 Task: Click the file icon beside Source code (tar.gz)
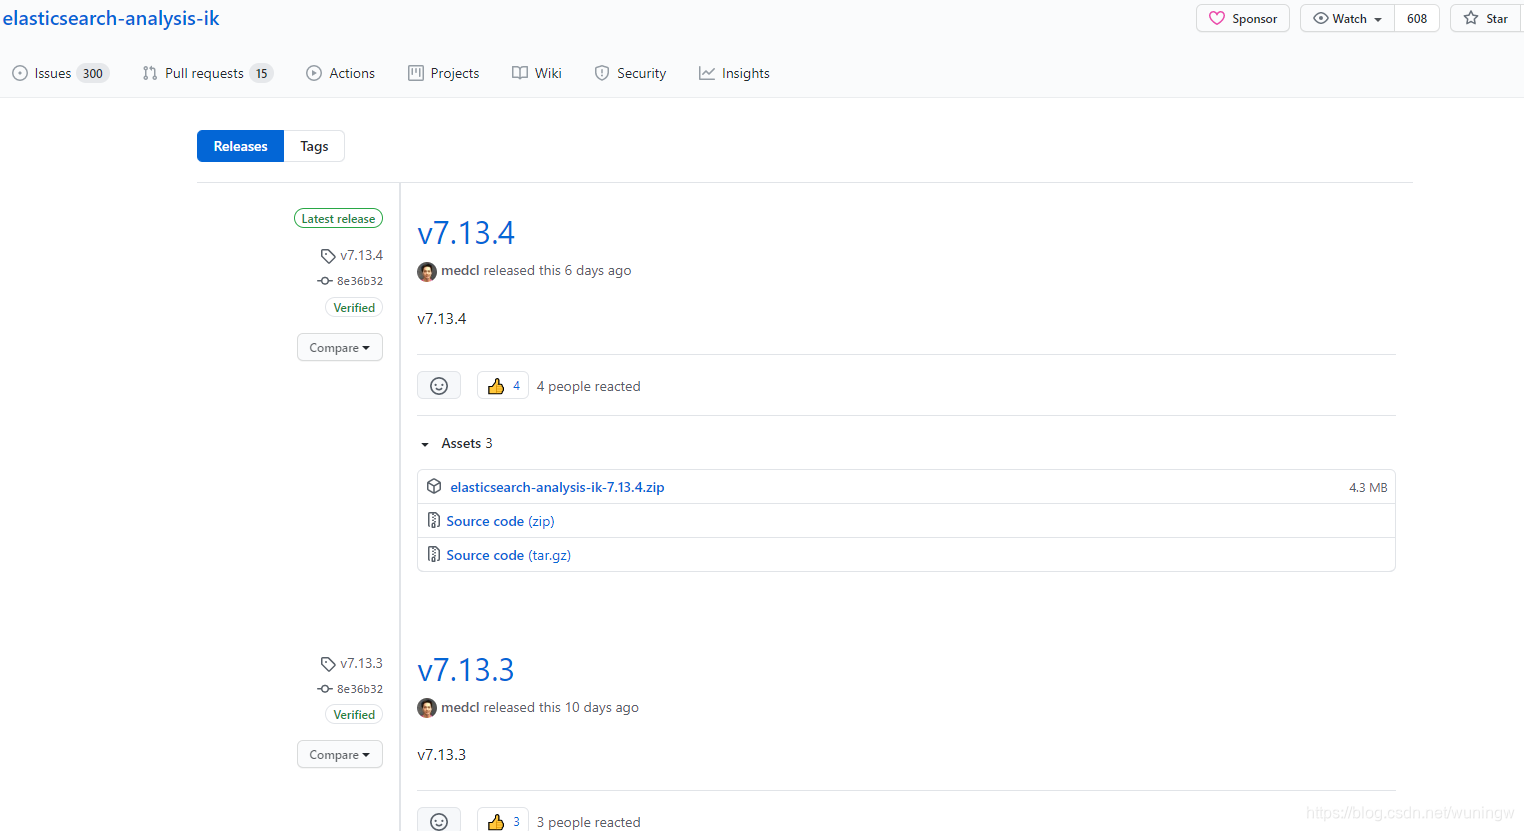point(434,554)
